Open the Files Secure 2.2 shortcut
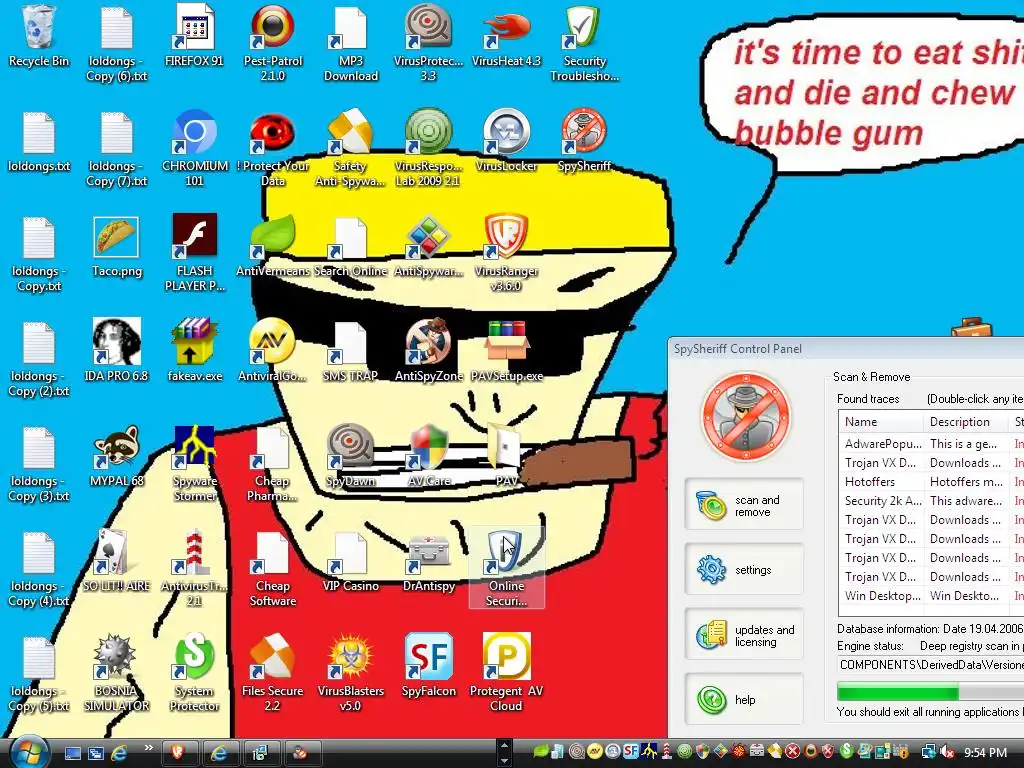 click(x=272, y=673)
